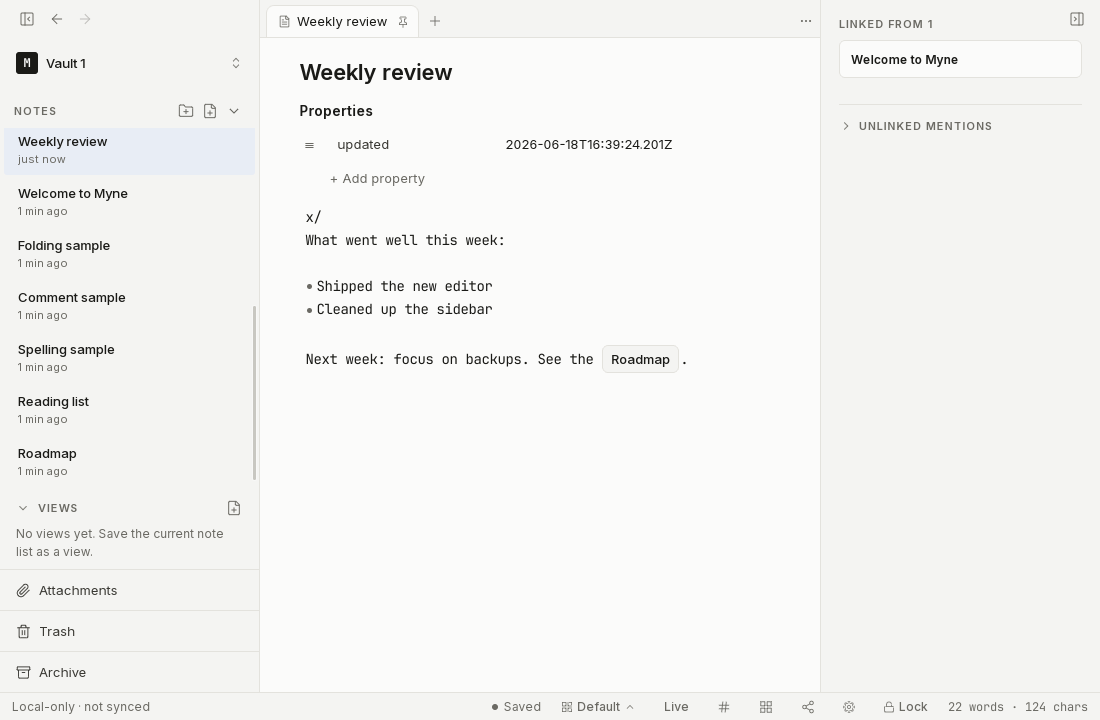The width and height of the screenshot is (1100, 720).
Task: Click the notes list scrollbar
Action: pyautogui.click(x=254, y=393)
